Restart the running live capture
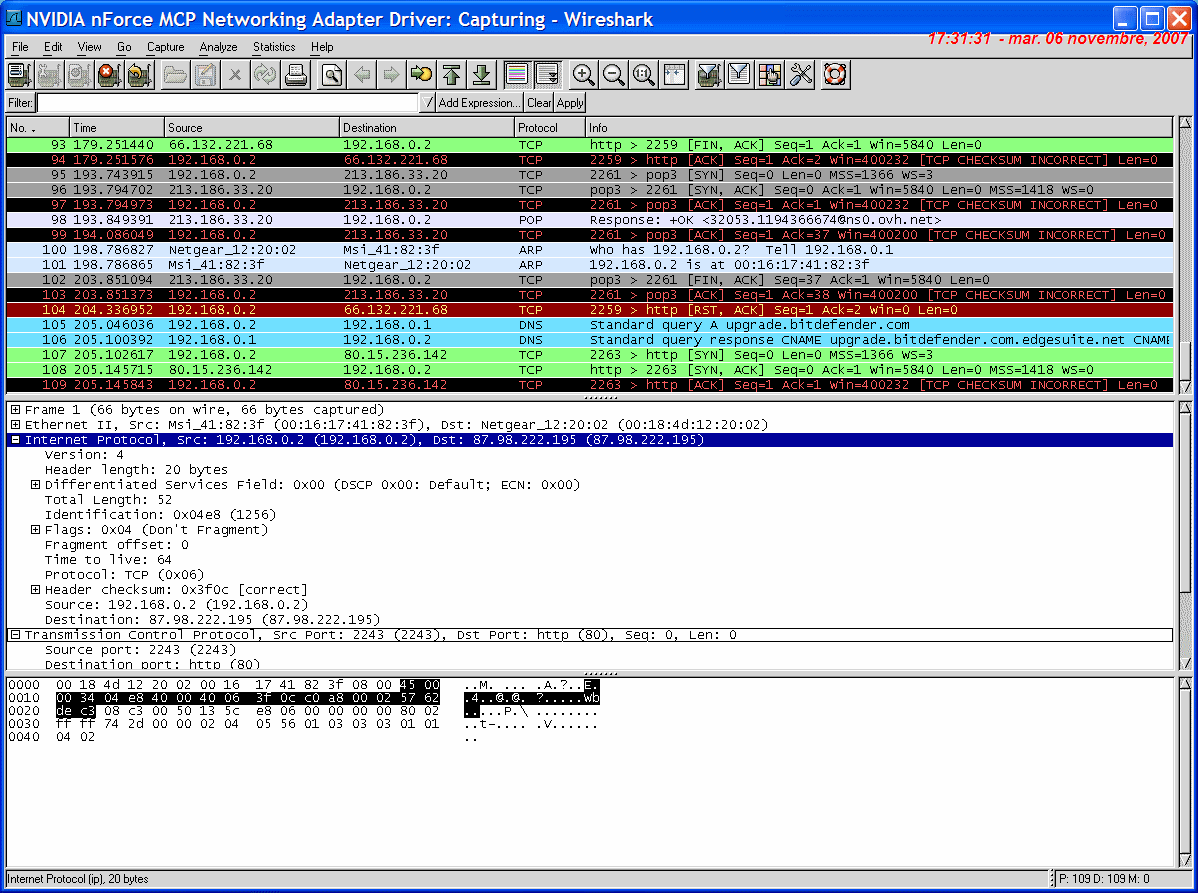 pyautogui.click(x=140, y=75)
